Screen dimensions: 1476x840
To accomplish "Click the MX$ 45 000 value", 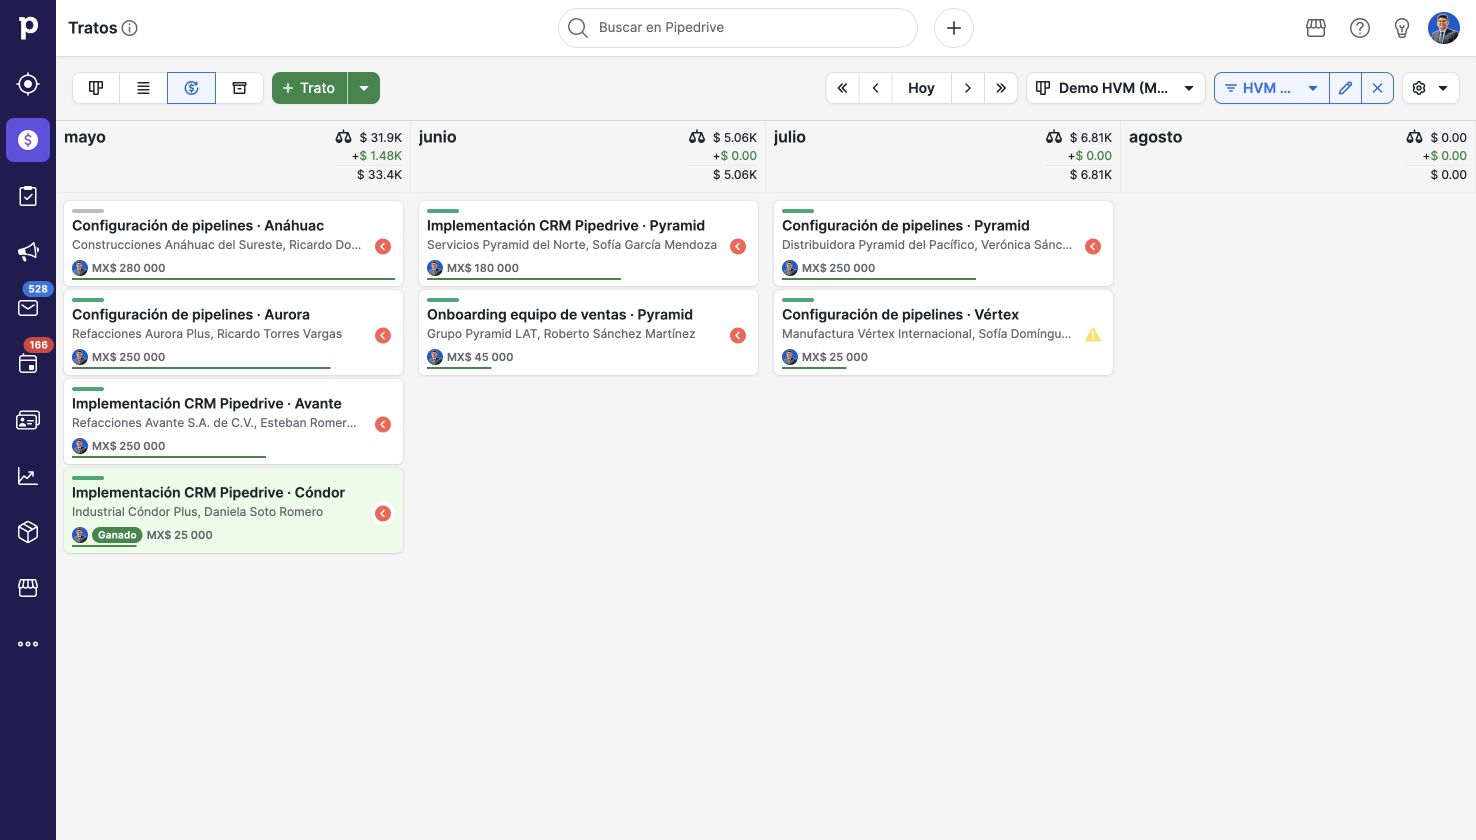I will click(x=480, y=357).
